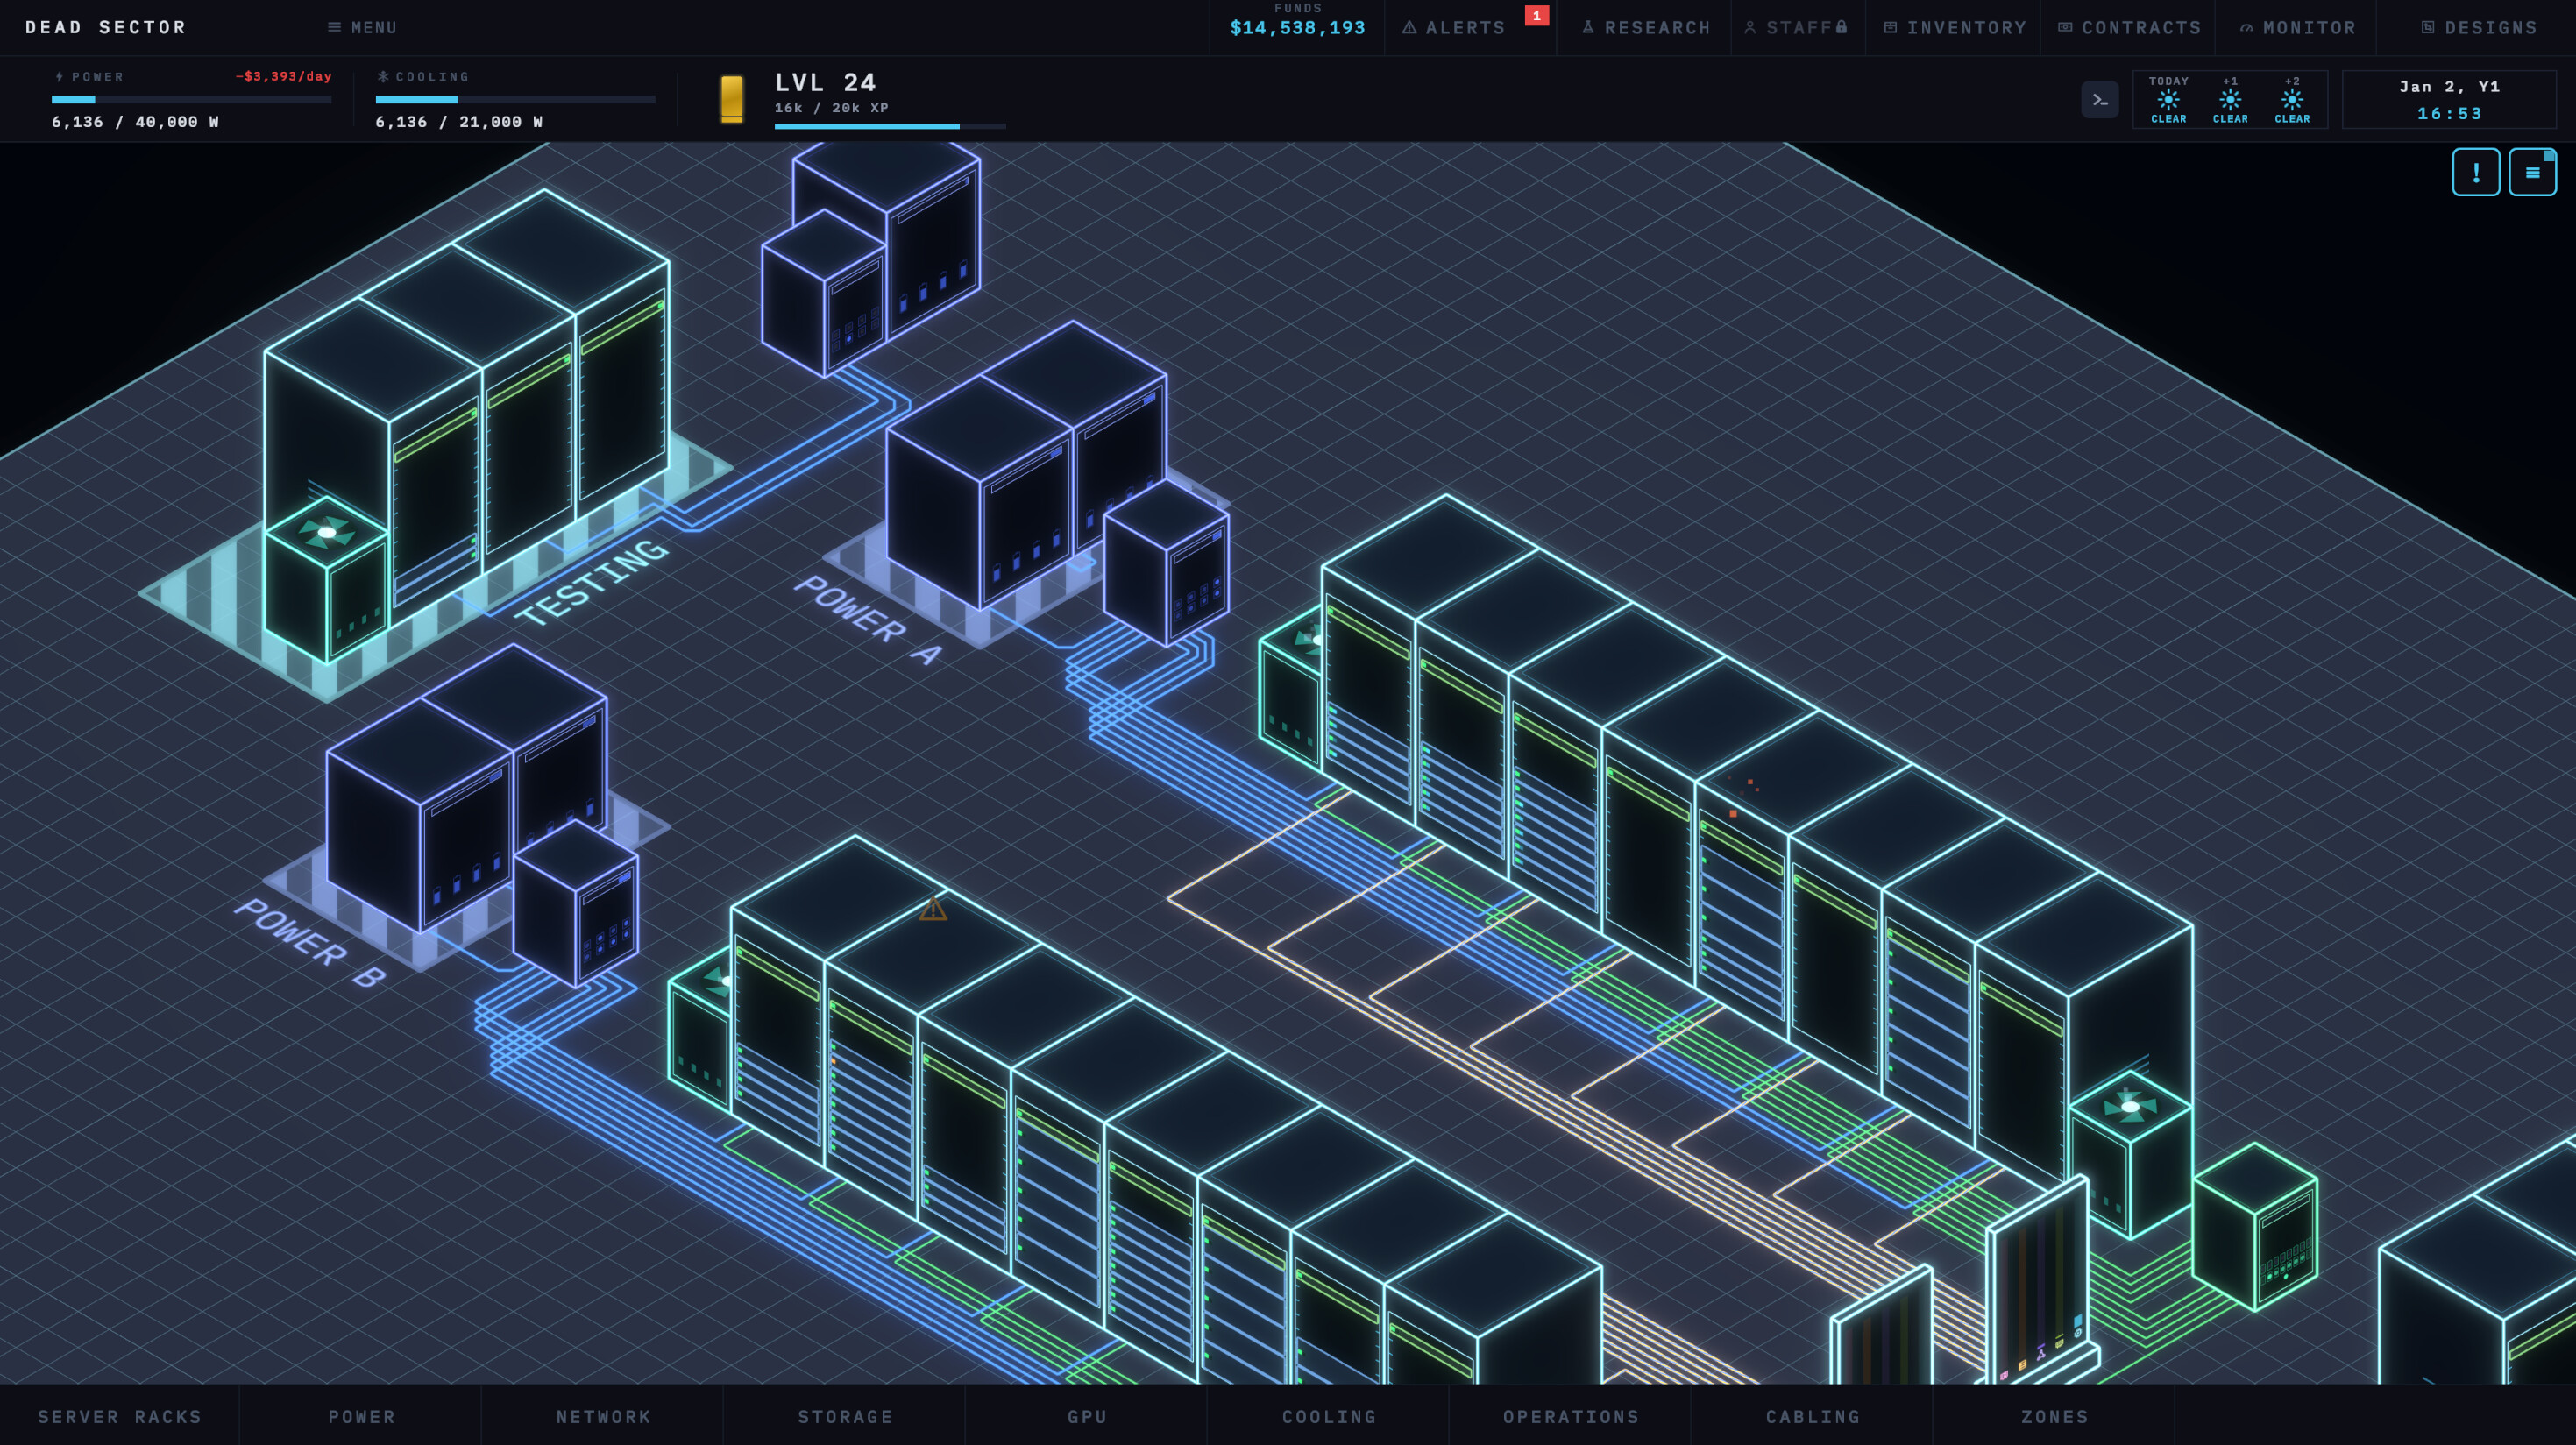Select the Power B small generator unit
This screenshot has height=1445, width=2576.
pos(576,904)
